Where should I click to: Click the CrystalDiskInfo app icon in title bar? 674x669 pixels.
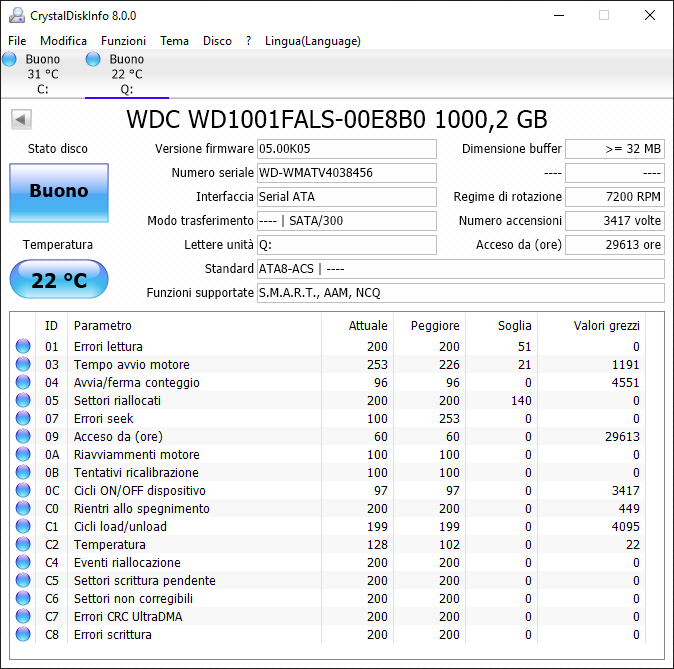[17, 15]
